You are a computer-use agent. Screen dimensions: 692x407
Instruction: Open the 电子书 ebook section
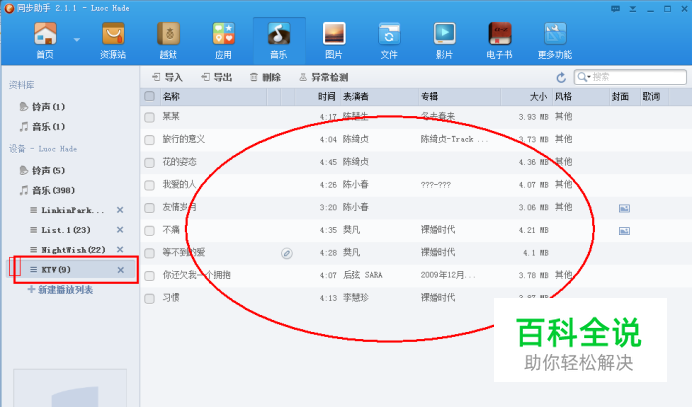click(499, 41)
